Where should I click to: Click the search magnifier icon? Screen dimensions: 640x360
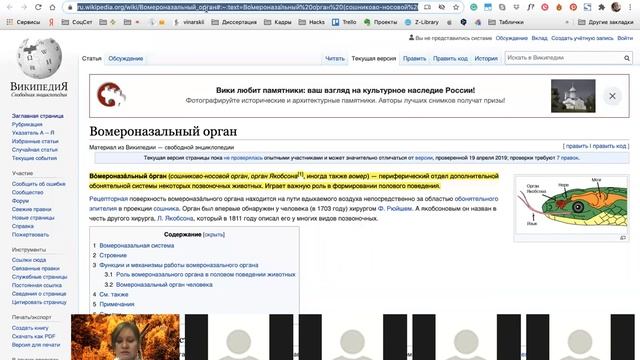pyautogui.click(x=627, y=58)
